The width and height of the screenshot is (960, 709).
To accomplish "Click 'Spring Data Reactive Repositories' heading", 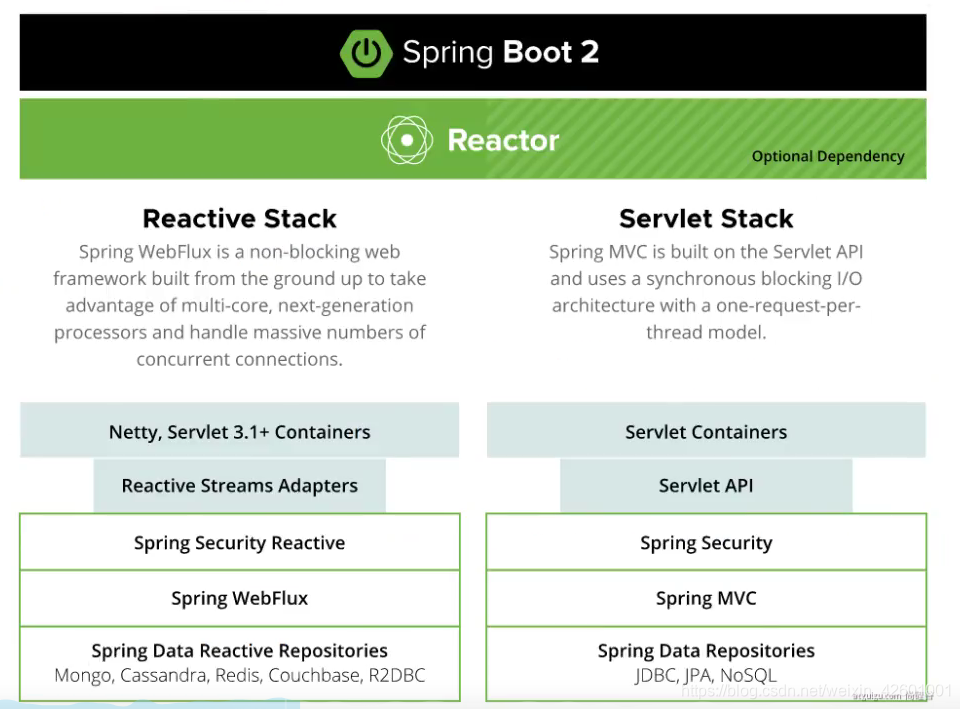I will [239, 650].
